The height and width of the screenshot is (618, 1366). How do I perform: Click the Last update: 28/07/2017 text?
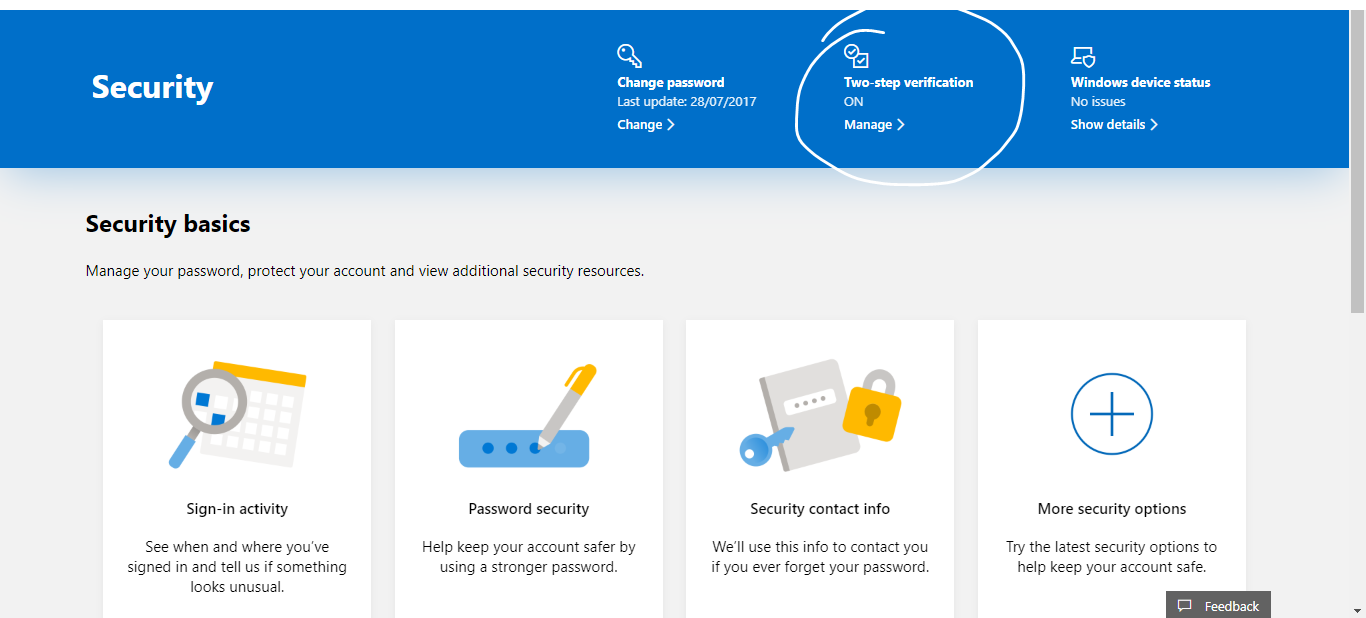[x=686, y=102]
